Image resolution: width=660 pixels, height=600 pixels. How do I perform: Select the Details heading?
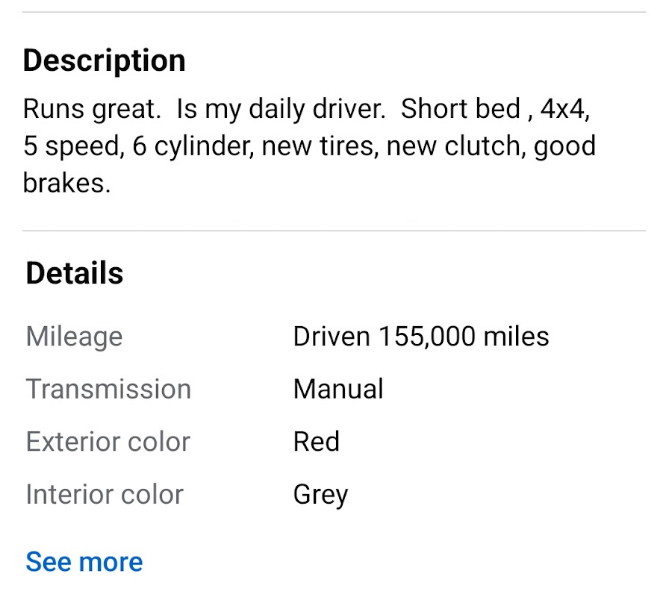coord(75,273)
